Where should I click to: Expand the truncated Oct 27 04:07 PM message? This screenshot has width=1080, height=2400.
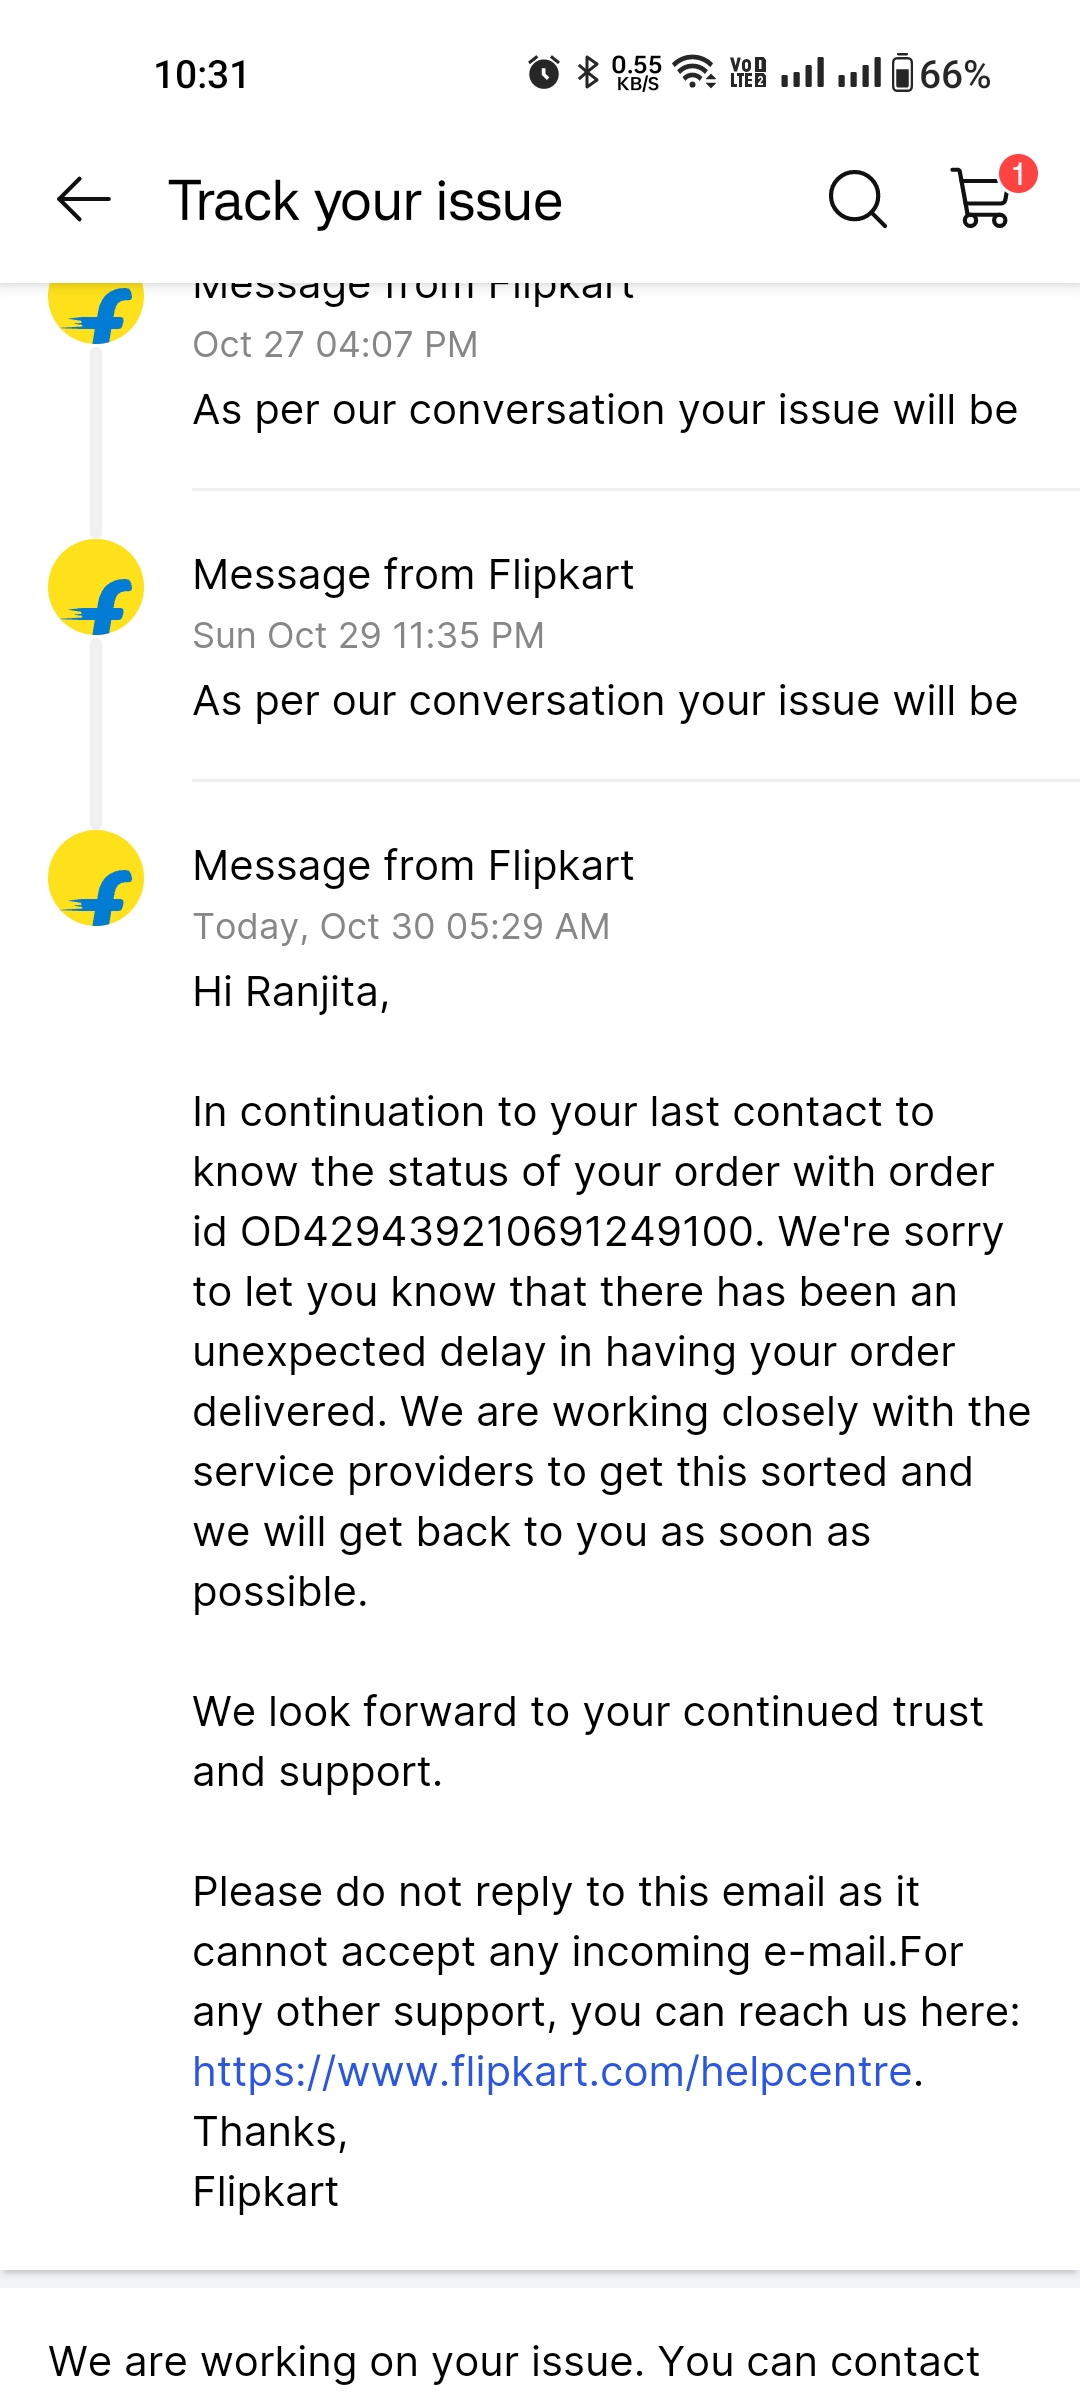click(605, 410)
